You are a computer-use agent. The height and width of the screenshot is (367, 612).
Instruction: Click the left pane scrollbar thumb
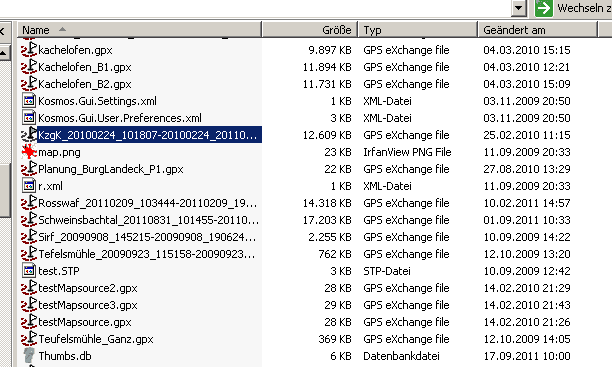pyautogui.click(x=4, y=190)
